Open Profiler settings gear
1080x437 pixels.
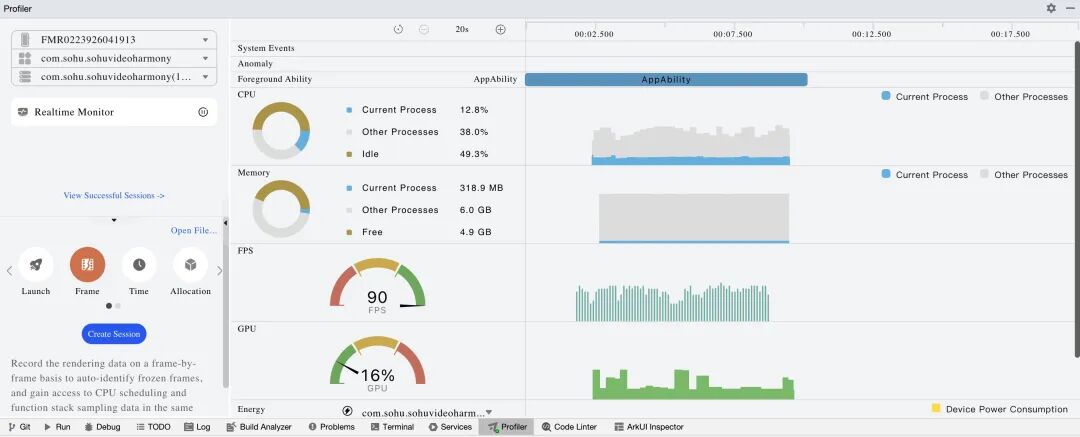[1051, 8]
